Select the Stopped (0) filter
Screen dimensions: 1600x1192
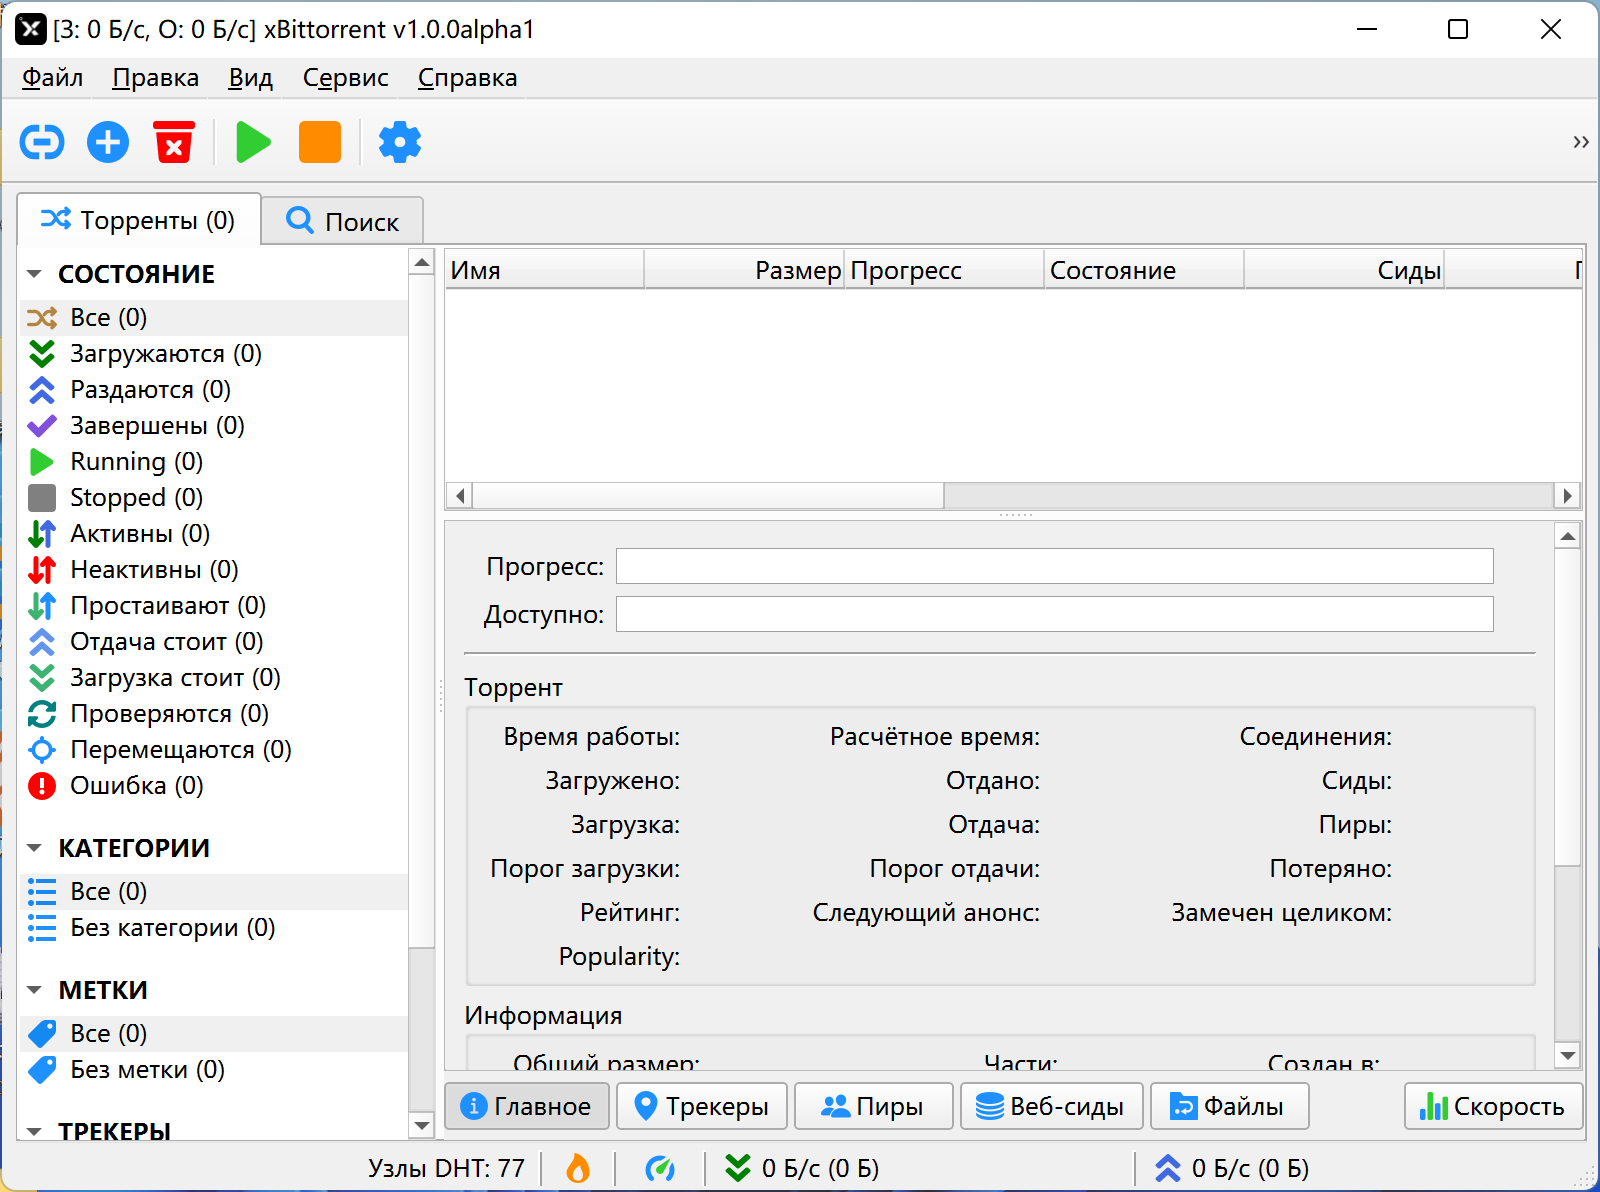coord(214,498)
